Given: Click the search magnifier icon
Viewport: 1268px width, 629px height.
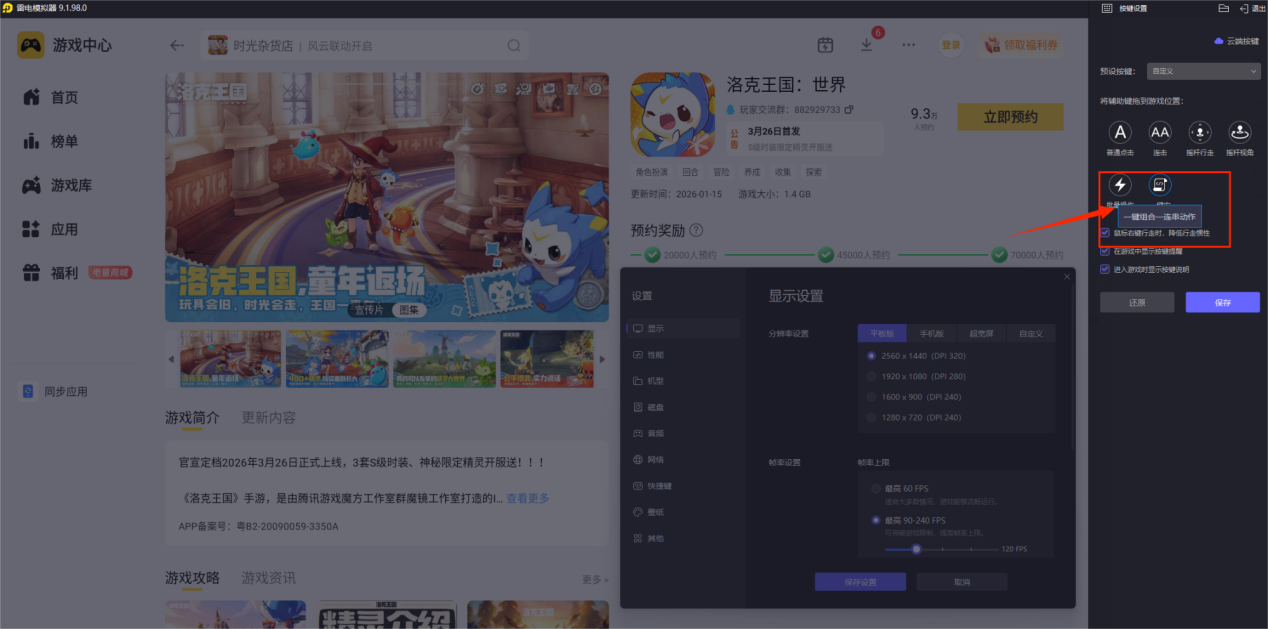Looking at the screenshot, I should (x=514, y=45).
